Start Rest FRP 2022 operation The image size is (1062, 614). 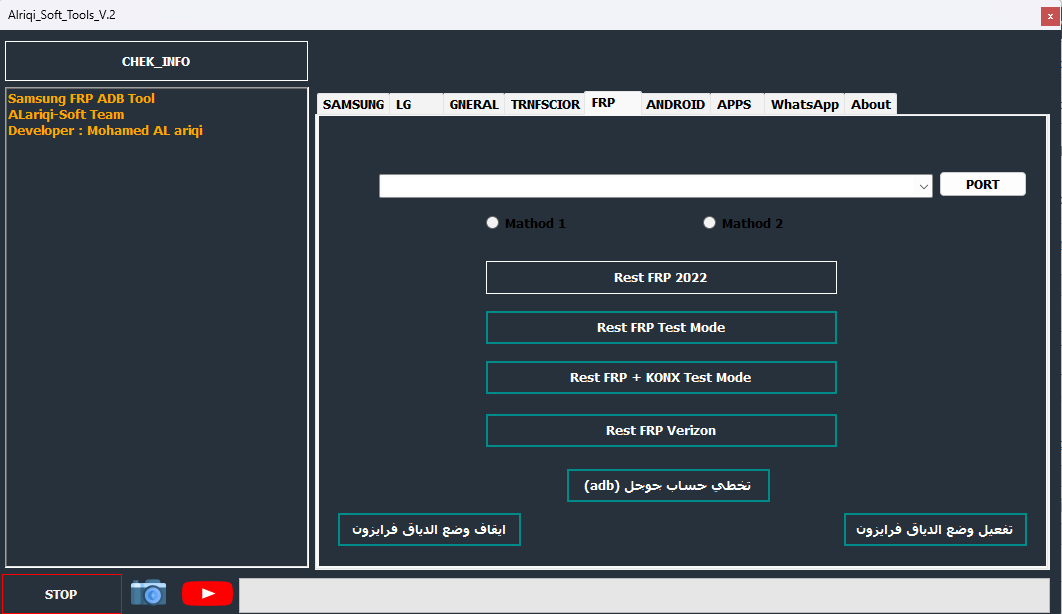point(661,277)
